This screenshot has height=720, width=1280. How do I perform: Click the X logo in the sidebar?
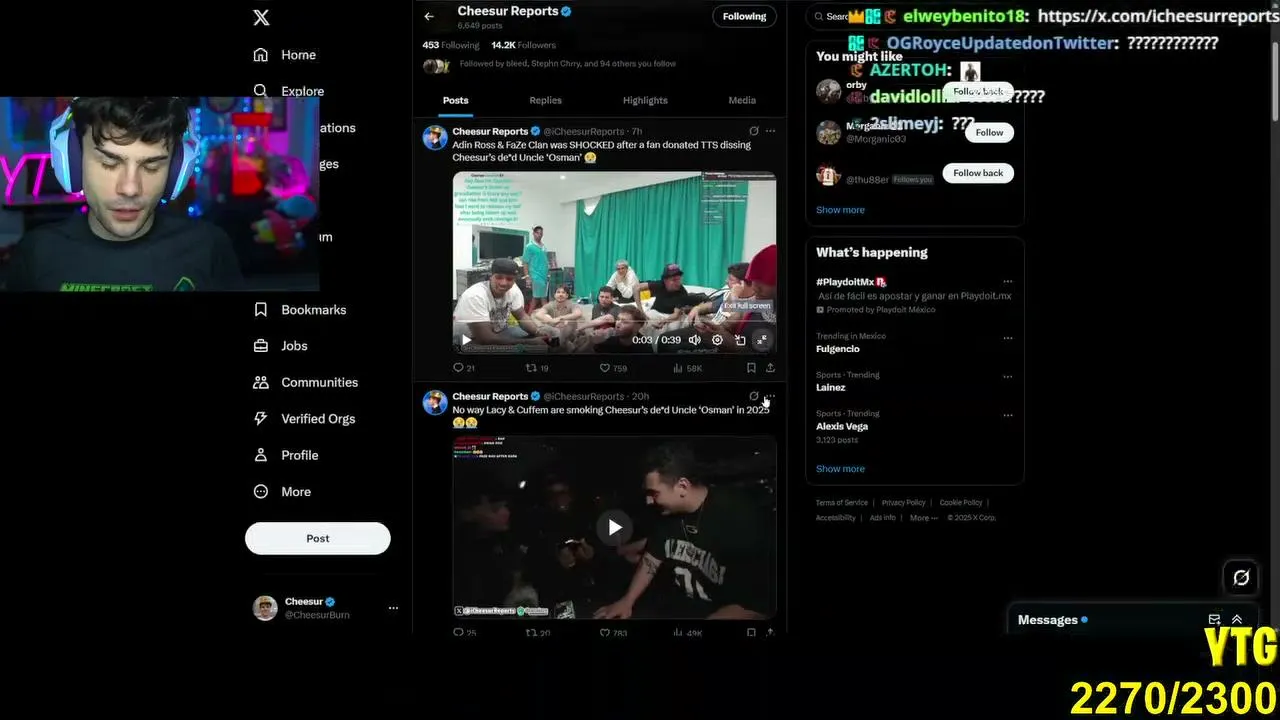point(261,17)
